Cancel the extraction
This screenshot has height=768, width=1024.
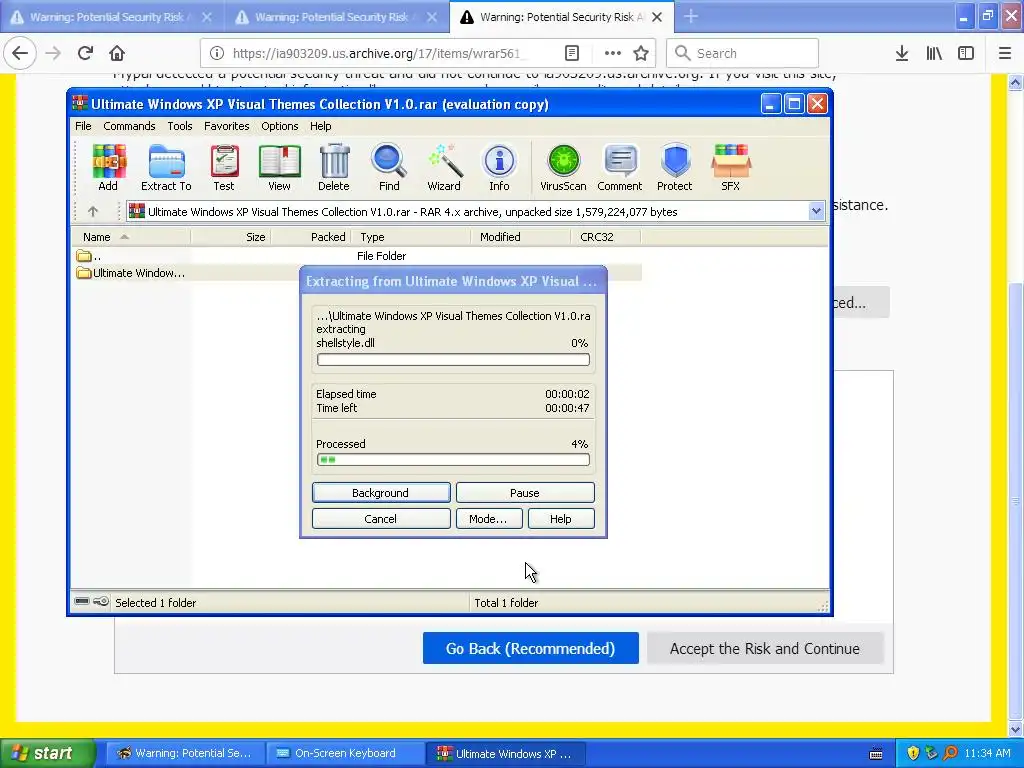coord(381,519)
